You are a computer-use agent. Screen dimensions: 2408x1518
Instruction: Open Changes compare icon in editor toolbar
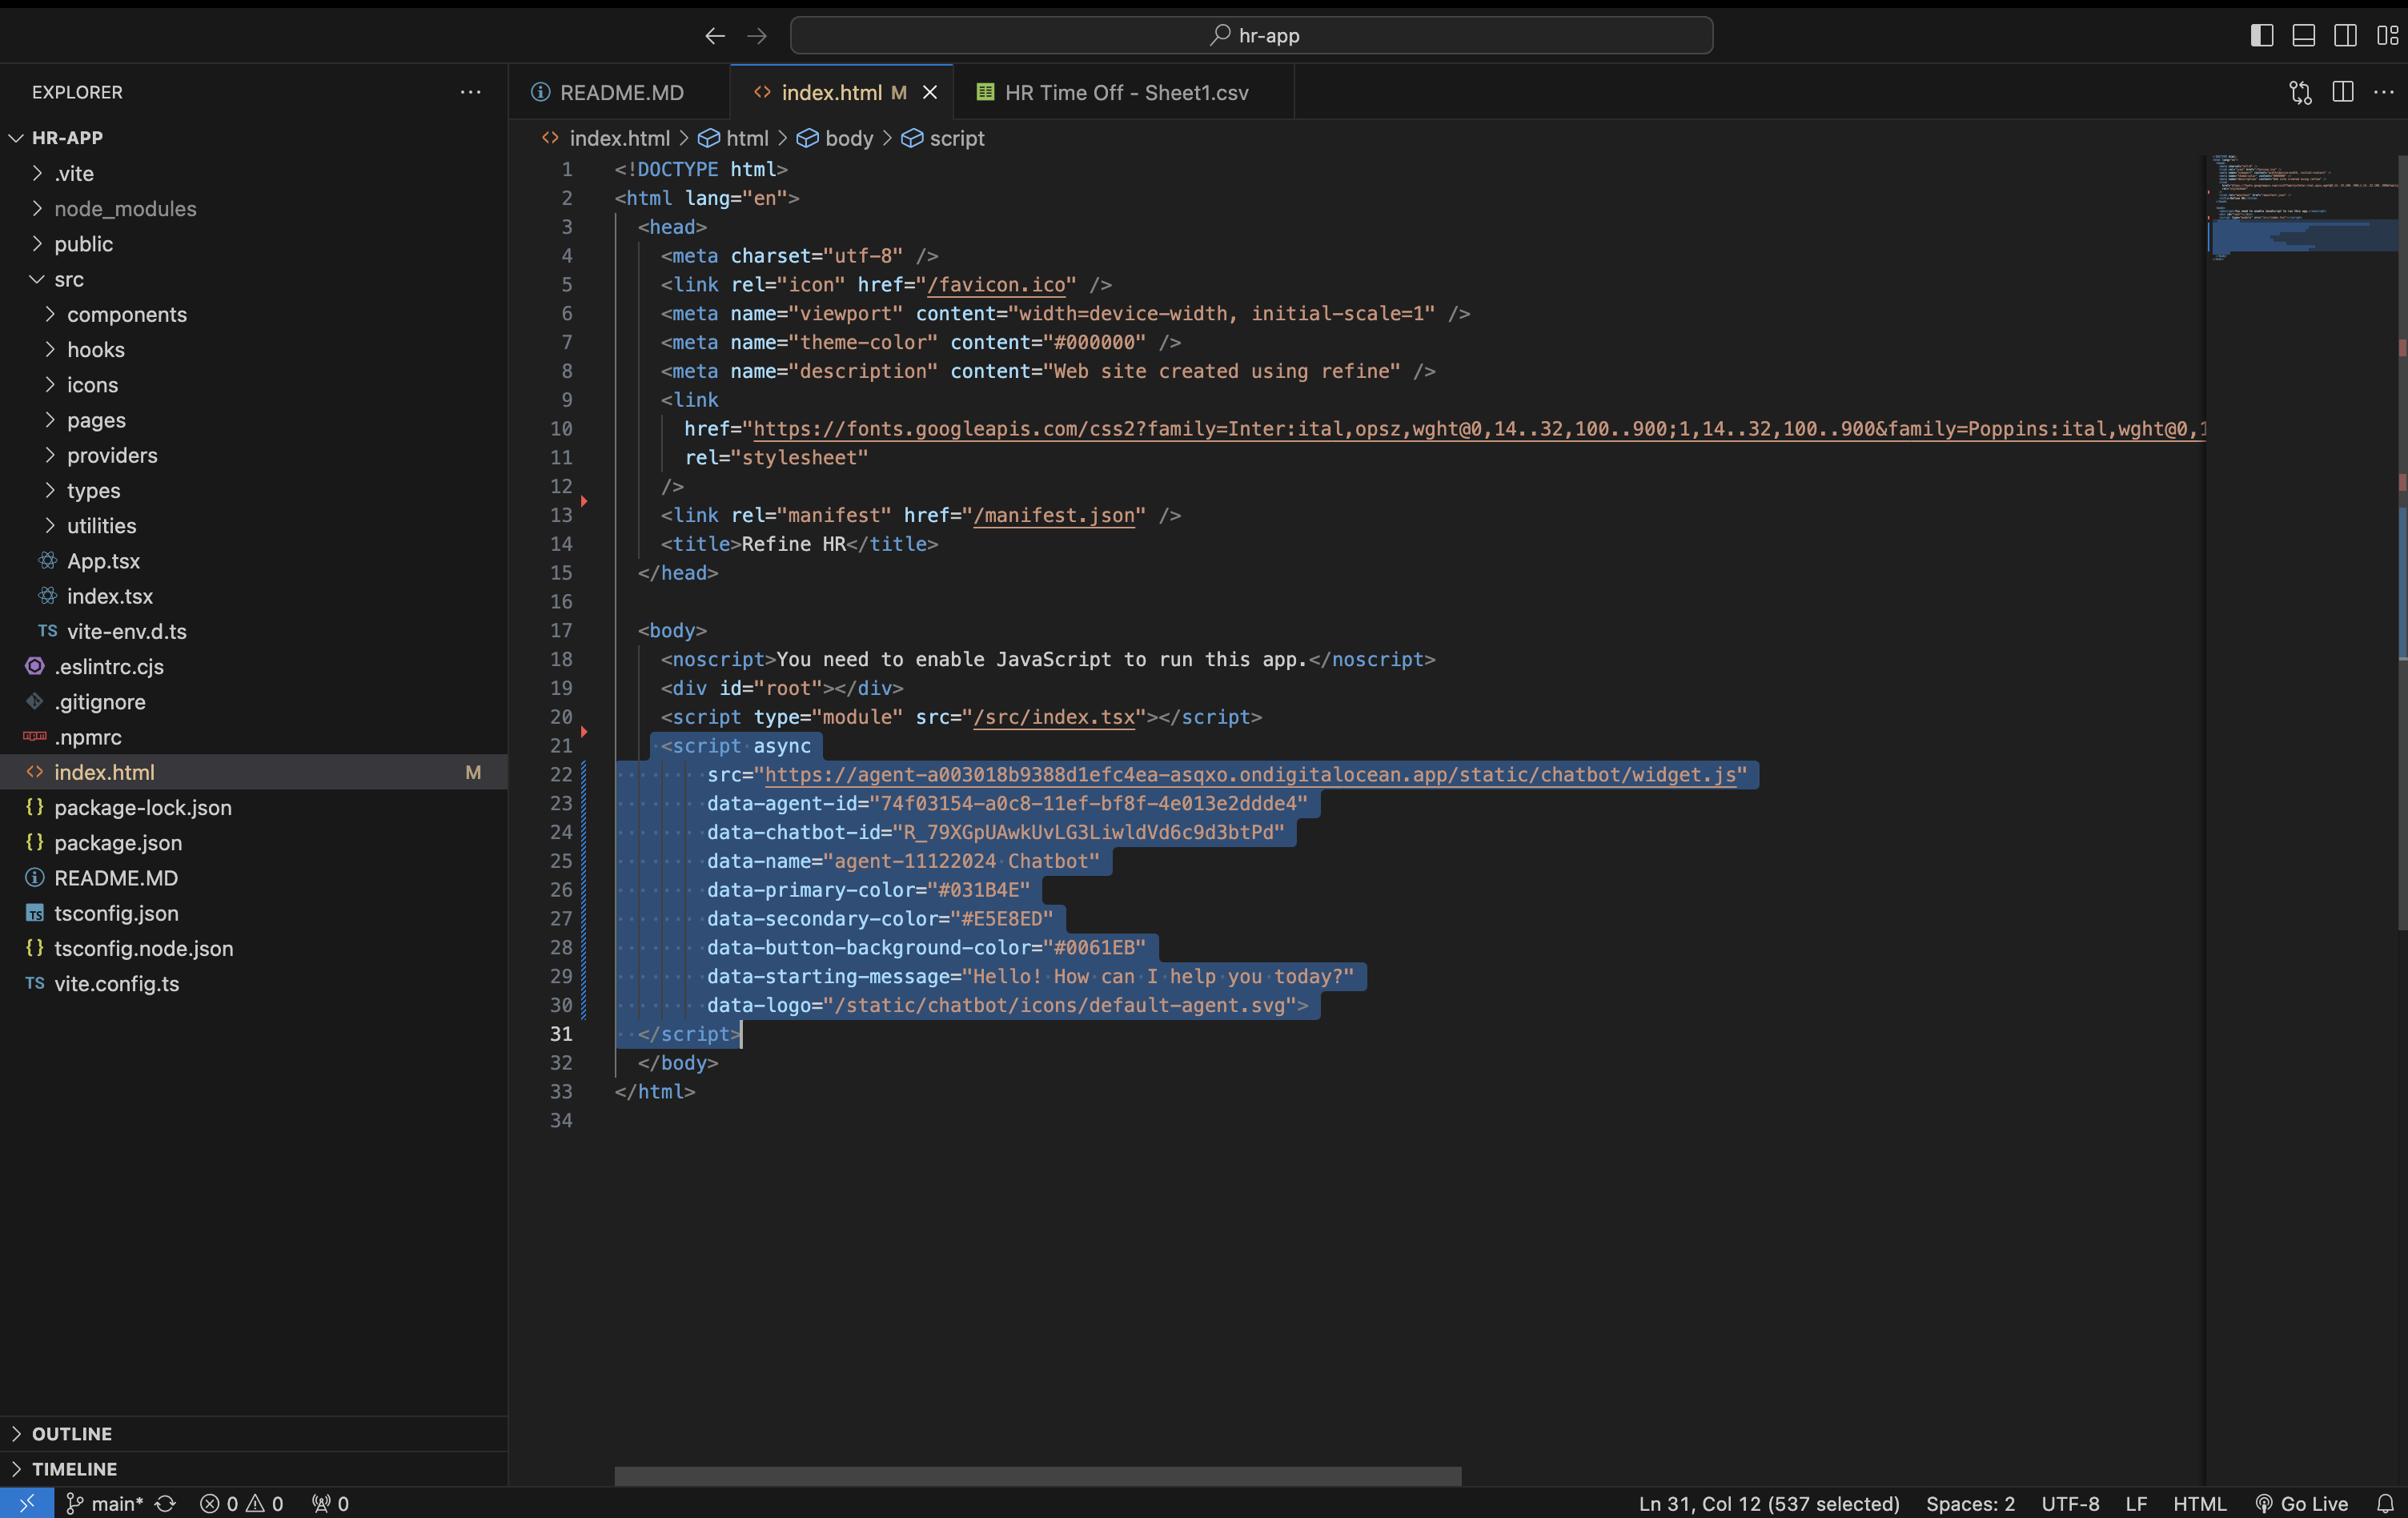click(x=2300, y=92)
